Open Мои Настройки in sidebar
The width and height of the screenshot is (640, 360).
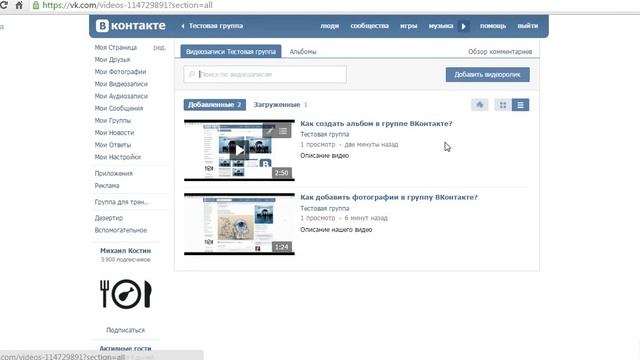(x=118, y=157)
